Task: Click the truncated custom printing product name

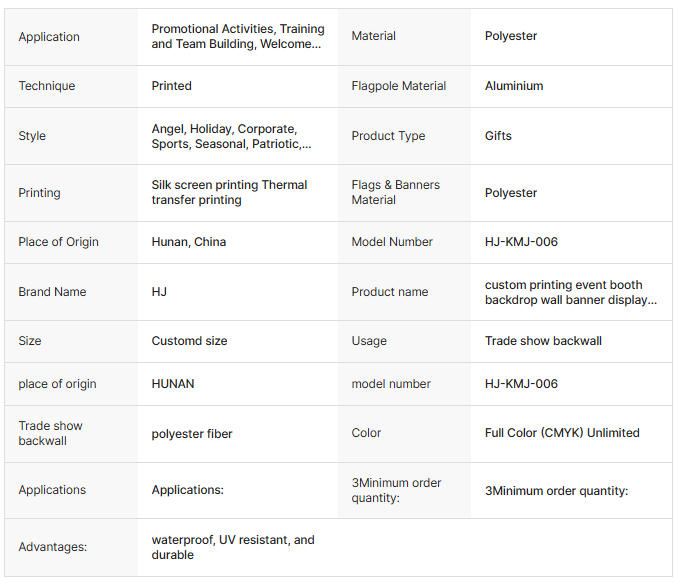Action: coord(570,292)
